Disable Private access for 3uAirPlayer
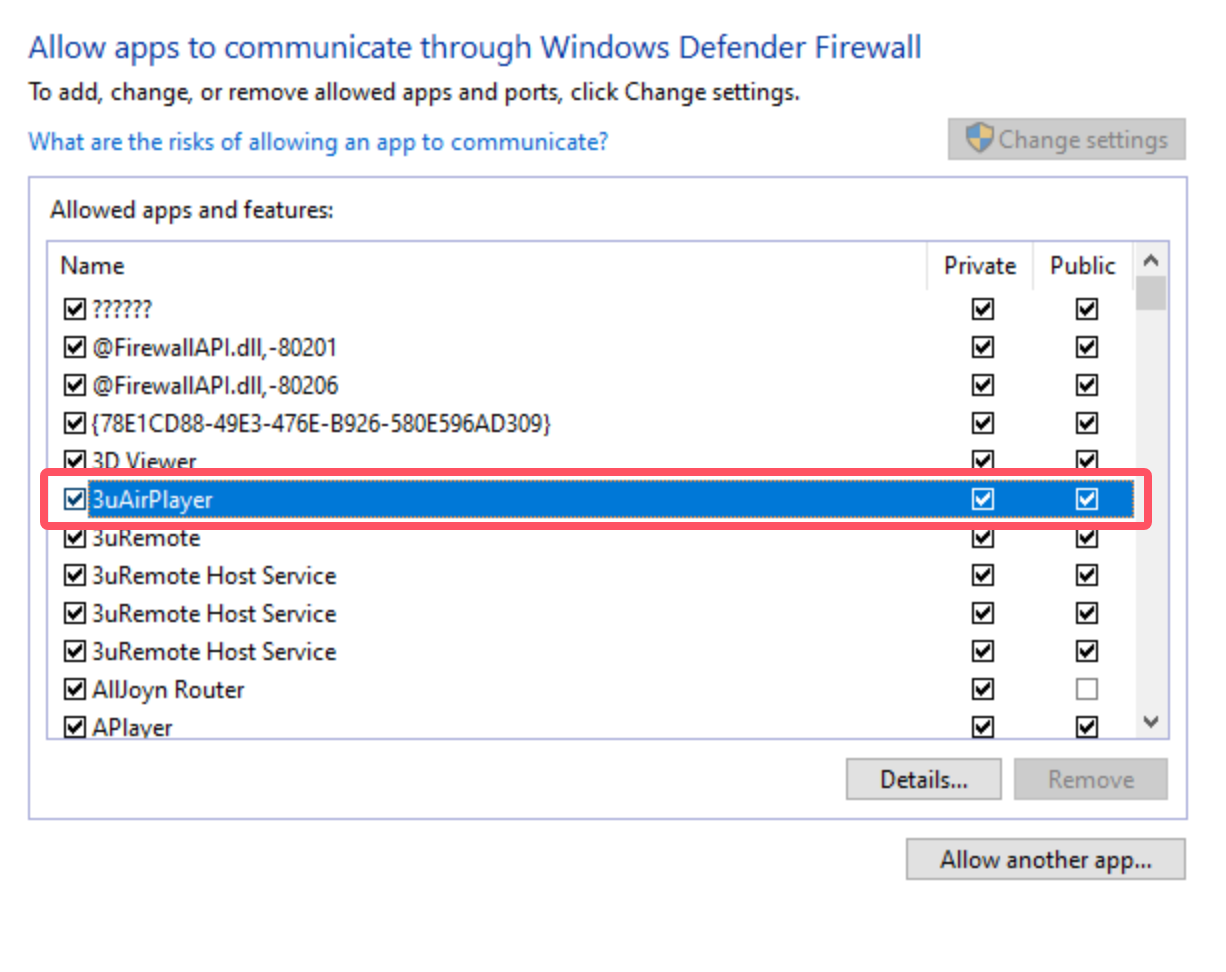 point(982,499)
